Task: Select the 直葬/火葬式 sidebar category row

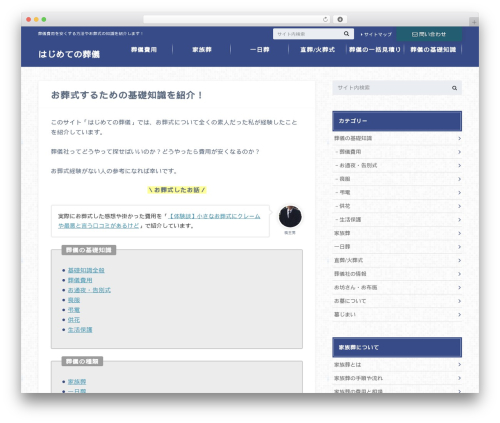Action: coord(397,260)
